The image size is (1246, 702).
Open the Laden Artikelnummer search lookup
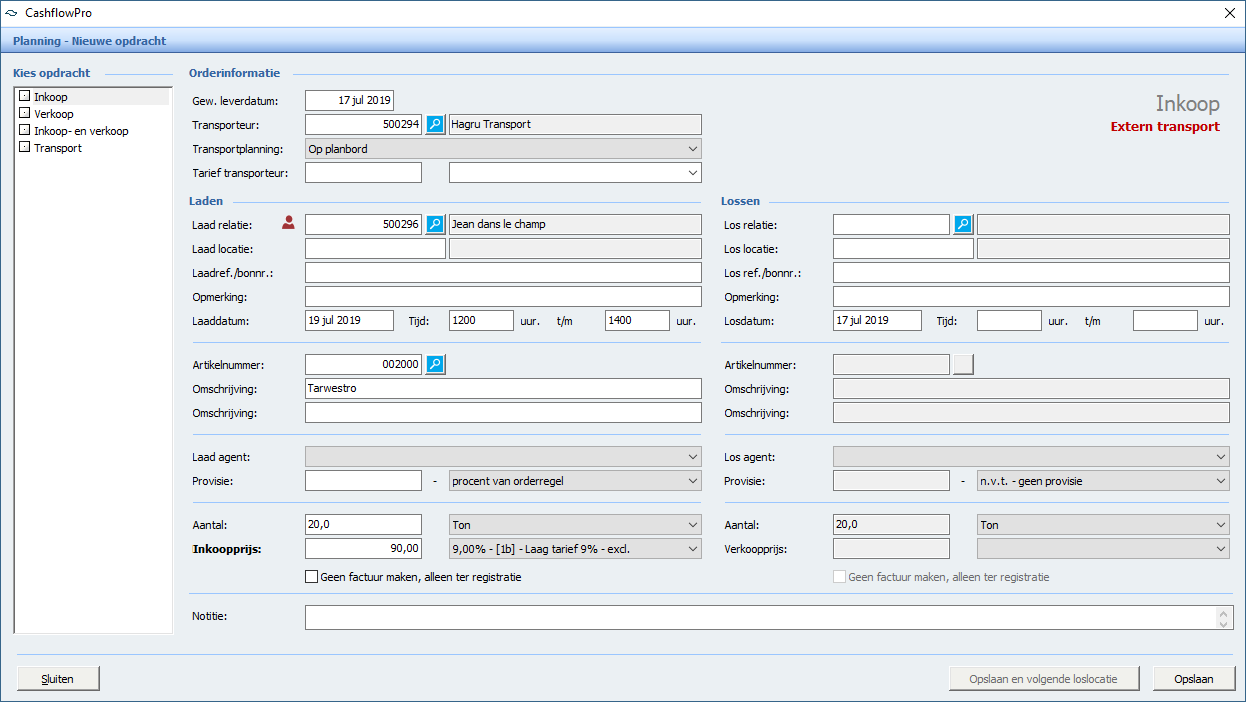pos(435,364)
